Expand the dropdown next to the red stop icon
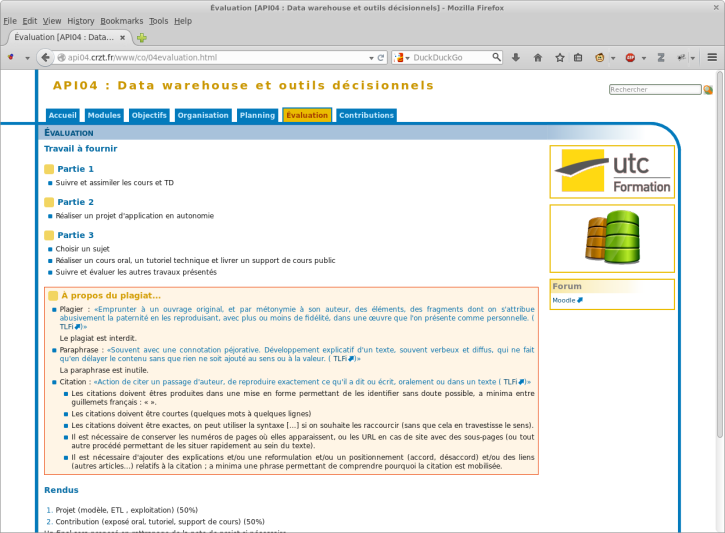This screenshot has height=533, width=725. coord(644,58)
